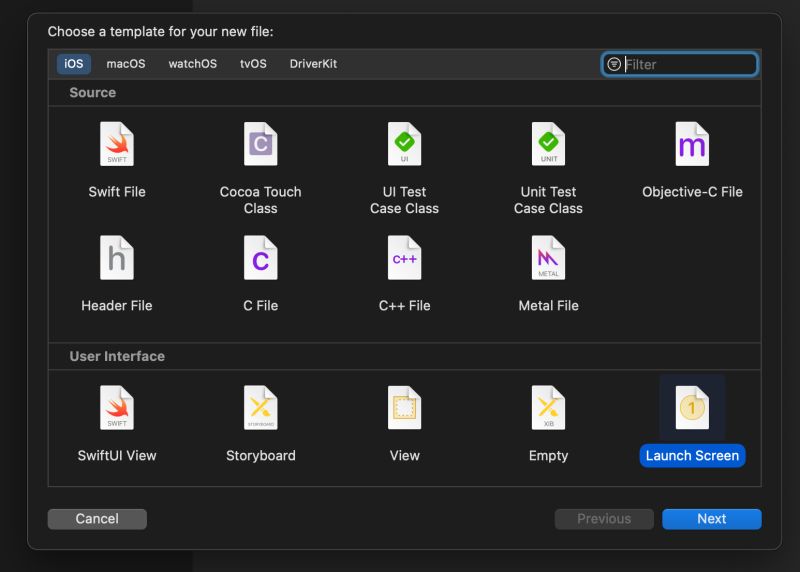This screenshot has height=572, width=800.
Task: Click the 'User Interface' section header
Action: click(117, 356)
